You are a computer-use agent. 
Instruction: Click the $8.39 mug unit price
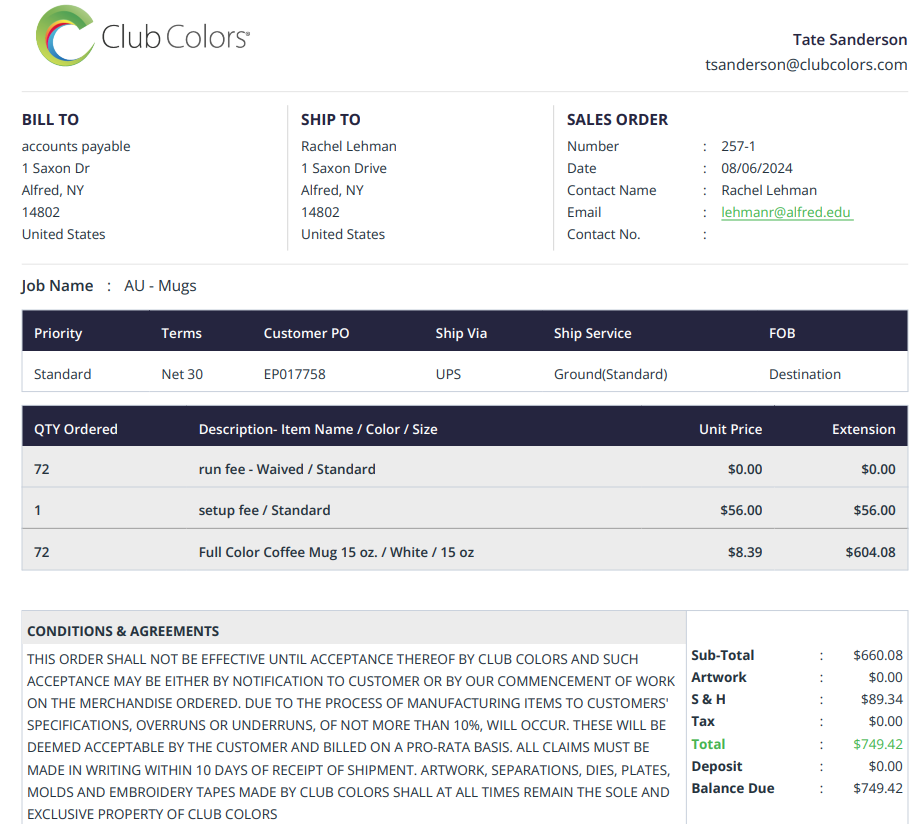(x=745, y=553)
